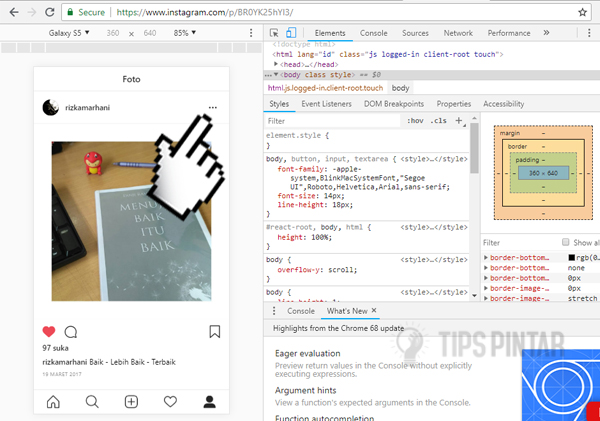This screenshot has width=600, height=421.
Task: Open the Galaxy S5 device dropdown
Action: (x=69, y=33)
